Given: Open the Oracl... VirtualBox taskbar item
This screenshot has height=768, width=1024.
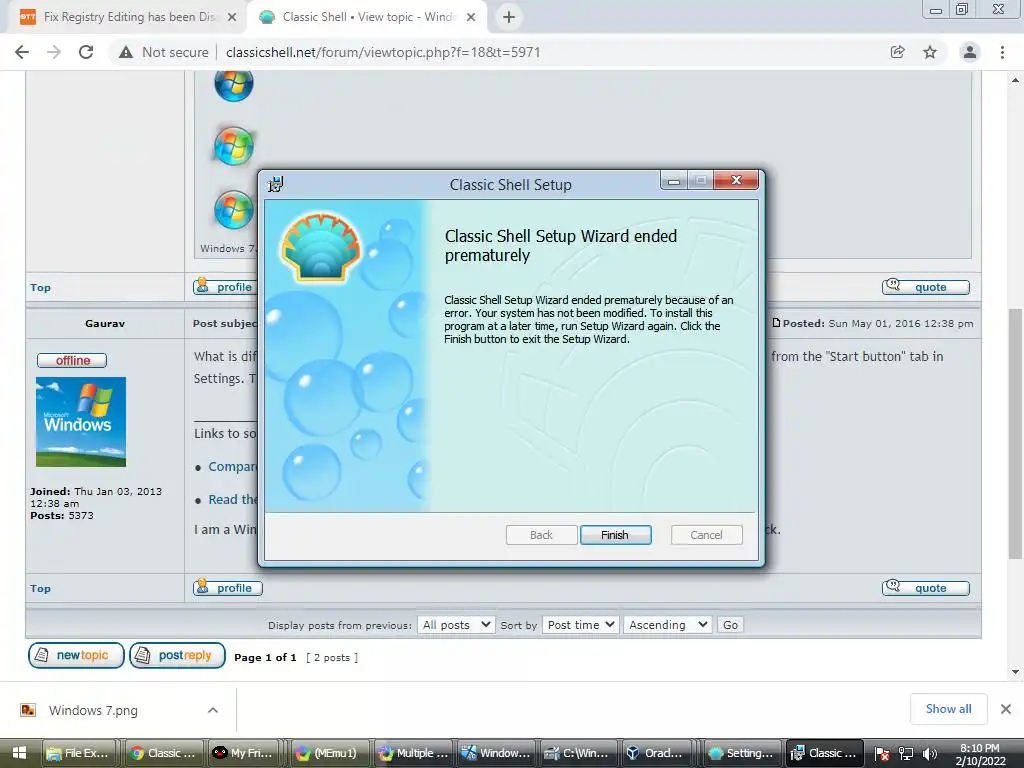Looking at the screenshot, I should (656, 753).
